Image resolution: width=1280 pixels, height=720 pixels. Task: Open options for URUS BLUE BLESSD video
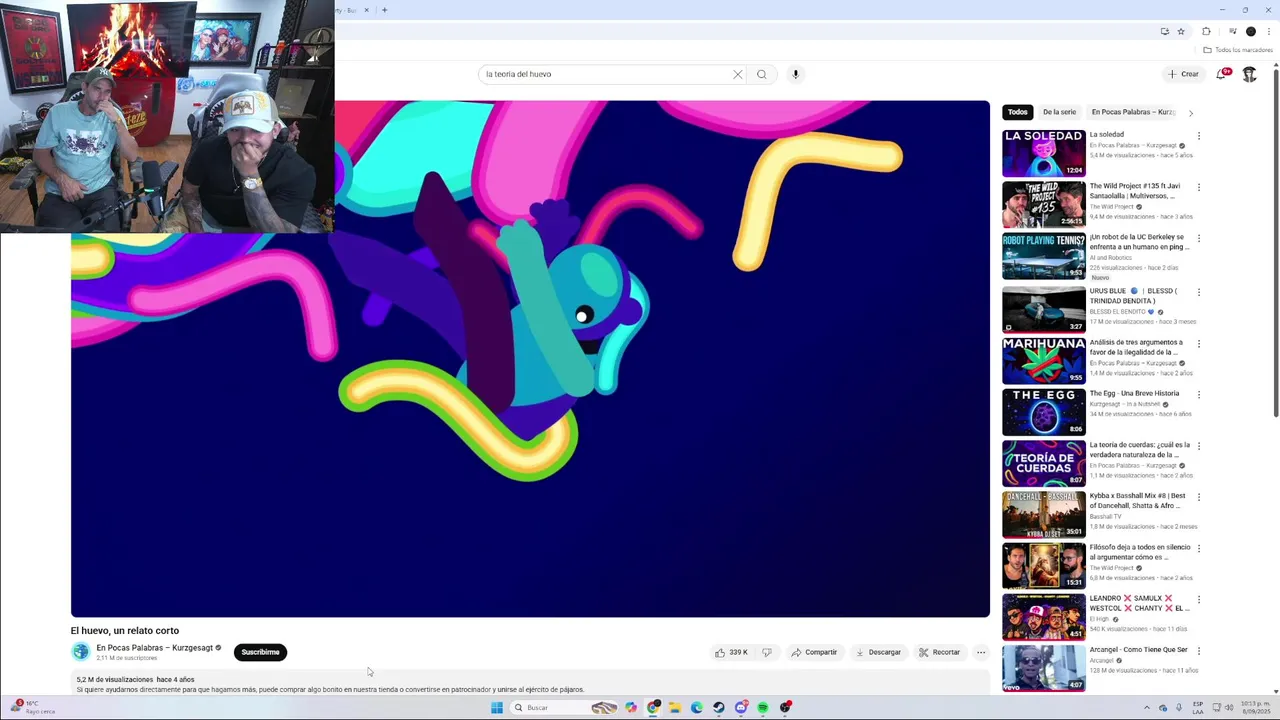tap(1198, 292)
